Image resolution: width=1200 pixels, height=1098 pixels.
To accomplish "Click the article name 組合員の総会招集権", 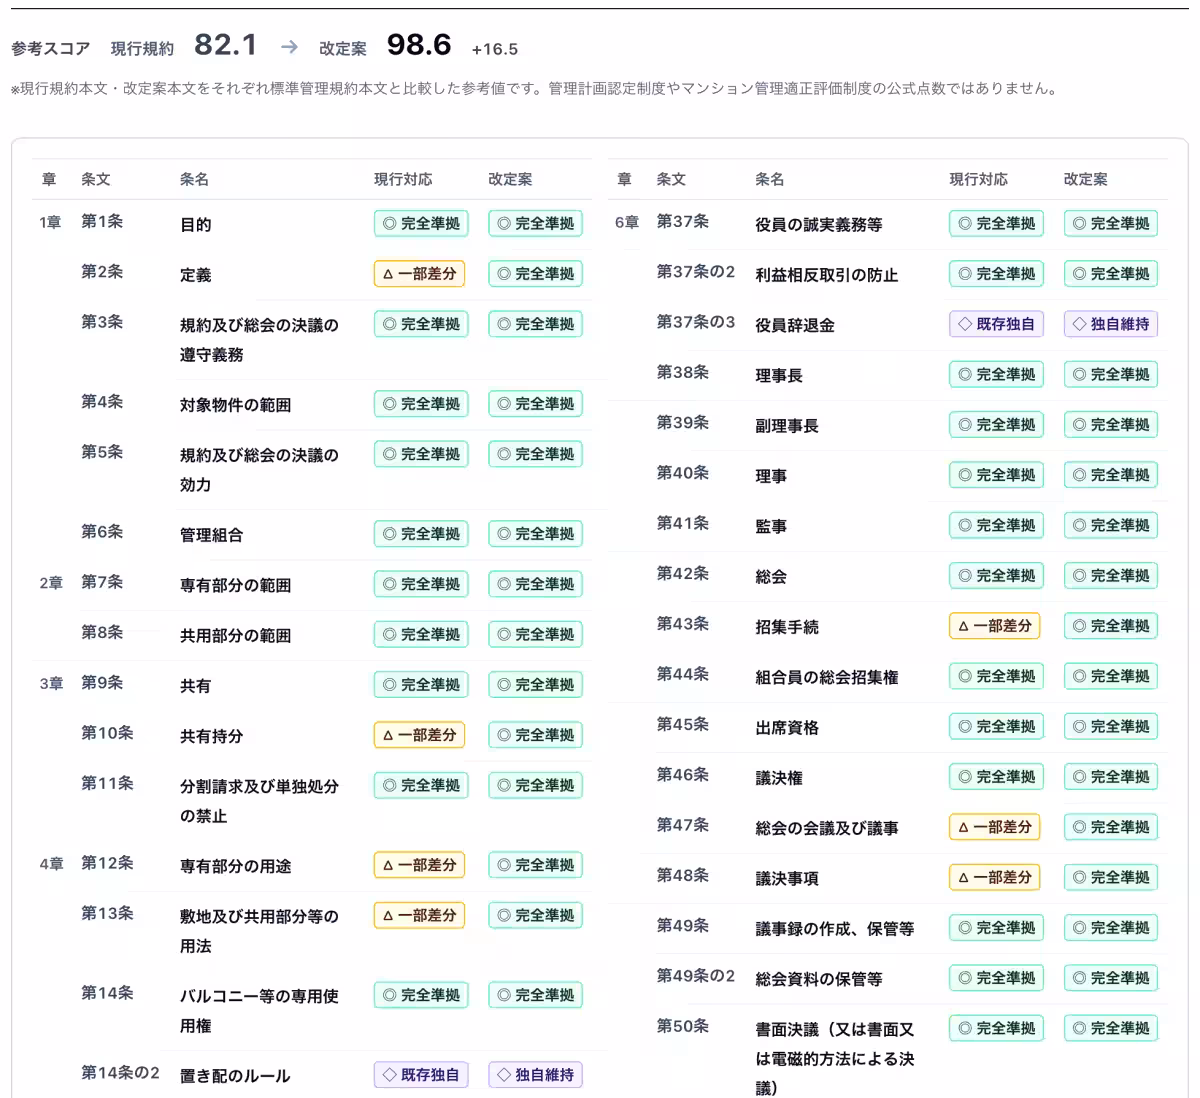I will click(x=827, y=677).
